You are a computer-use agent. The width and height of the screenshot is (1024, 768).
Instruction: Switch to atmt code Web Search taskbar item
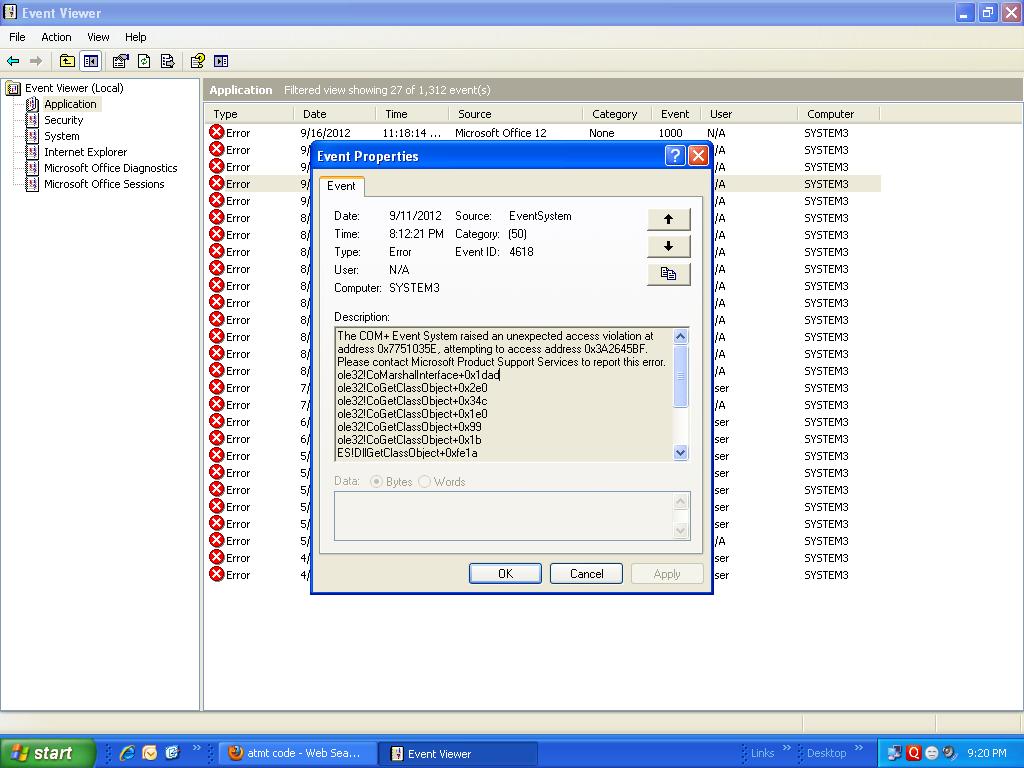point(296,753)
